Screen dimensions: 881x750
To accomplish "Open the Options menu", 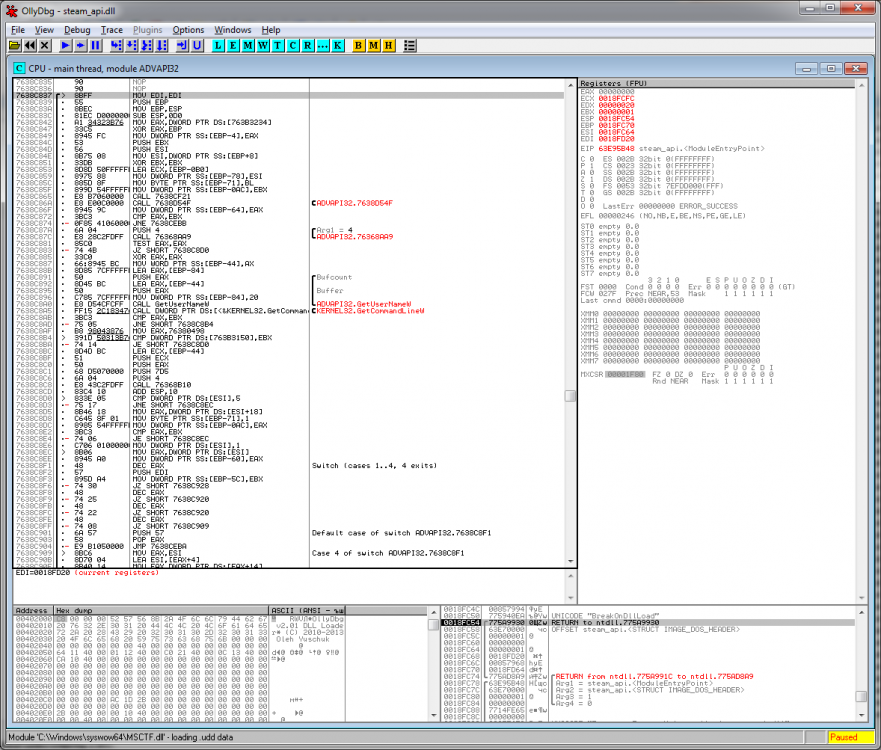I will point(188,30).
